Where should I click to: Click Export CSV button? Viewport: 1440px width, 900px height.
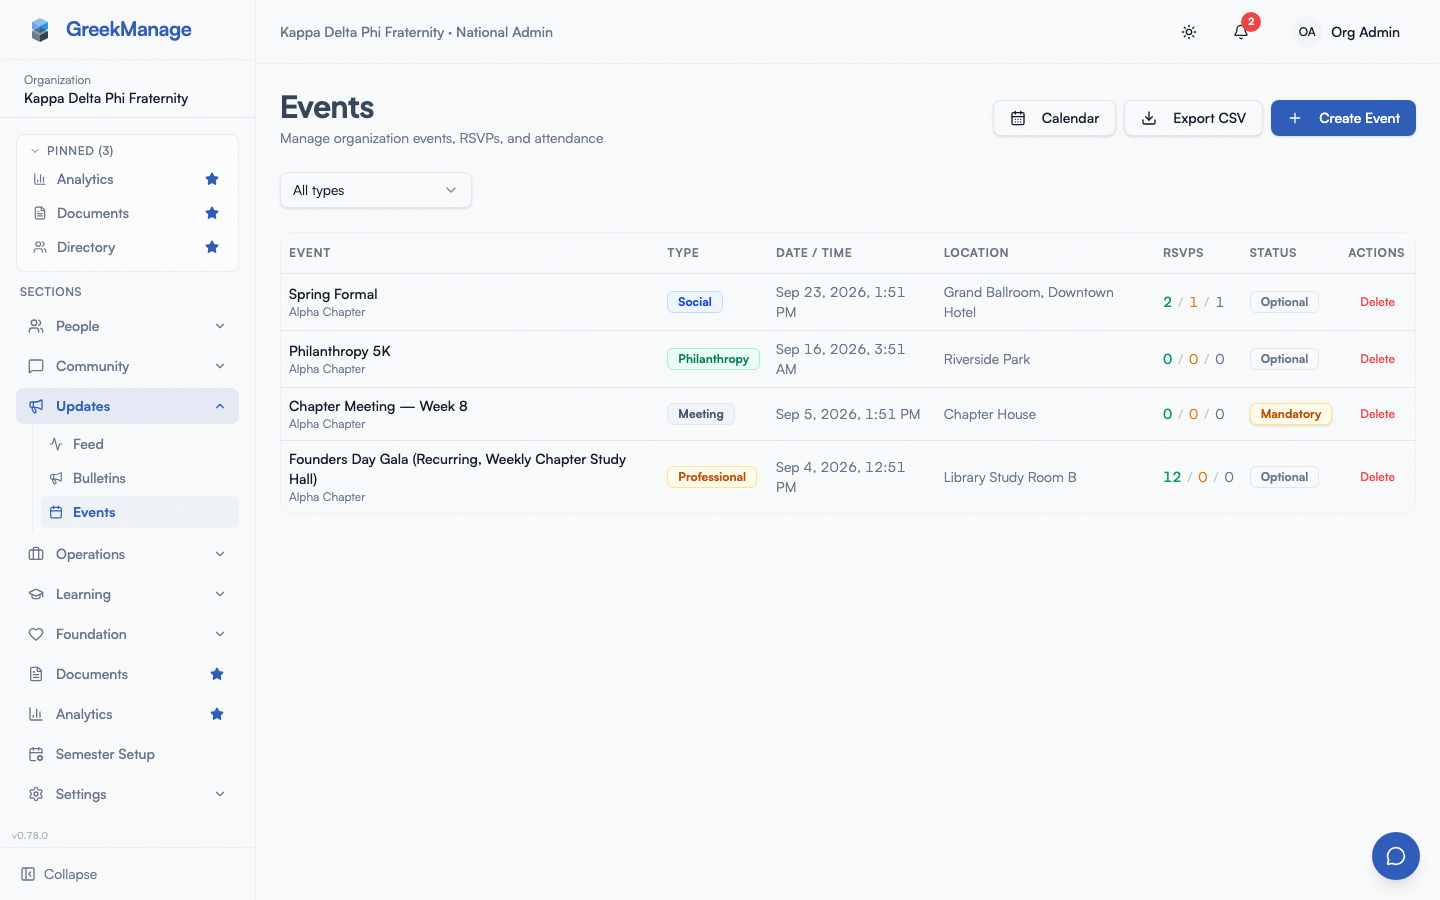click(x=1193, y=118)
